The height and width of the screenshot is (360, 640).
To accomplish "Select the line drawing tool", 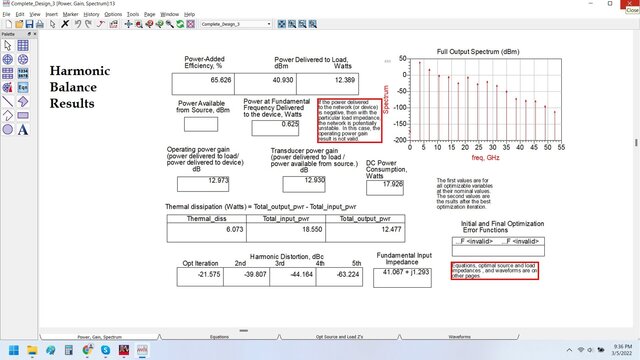I will point(7,101).
